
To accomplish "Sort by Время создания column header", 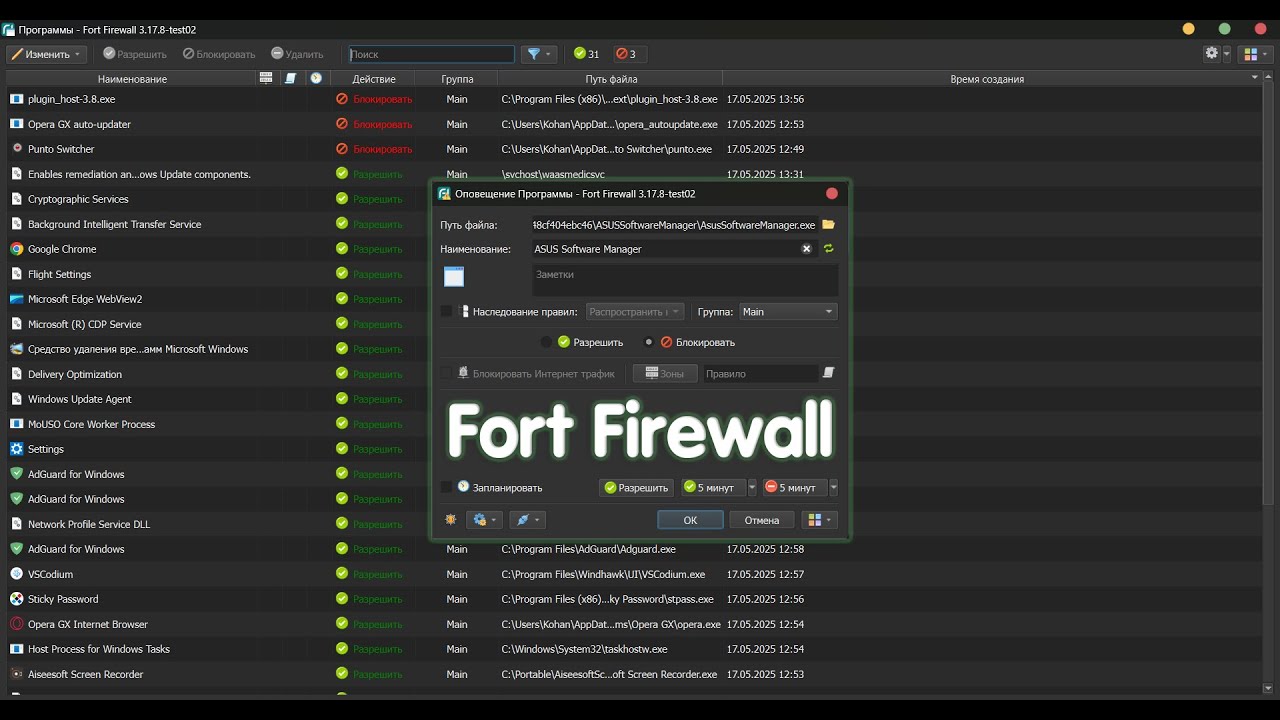I will pyautogui.click(x=987, y=78).
